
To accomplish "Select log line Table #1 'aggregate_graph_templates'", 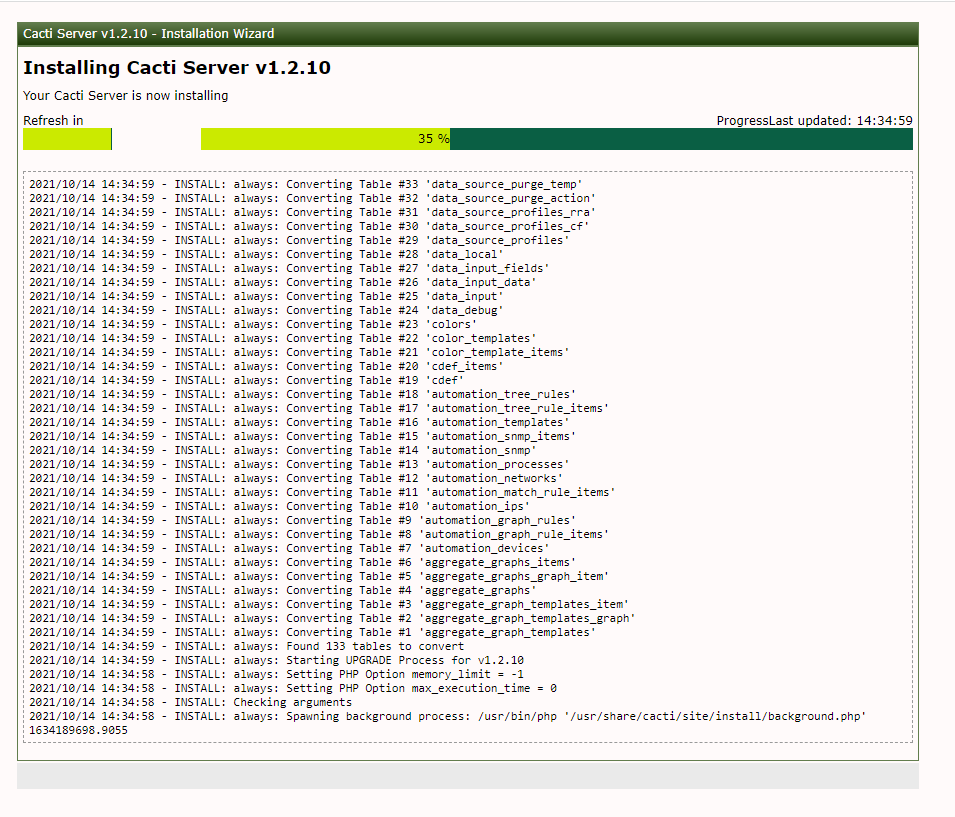I will (312, 632).
